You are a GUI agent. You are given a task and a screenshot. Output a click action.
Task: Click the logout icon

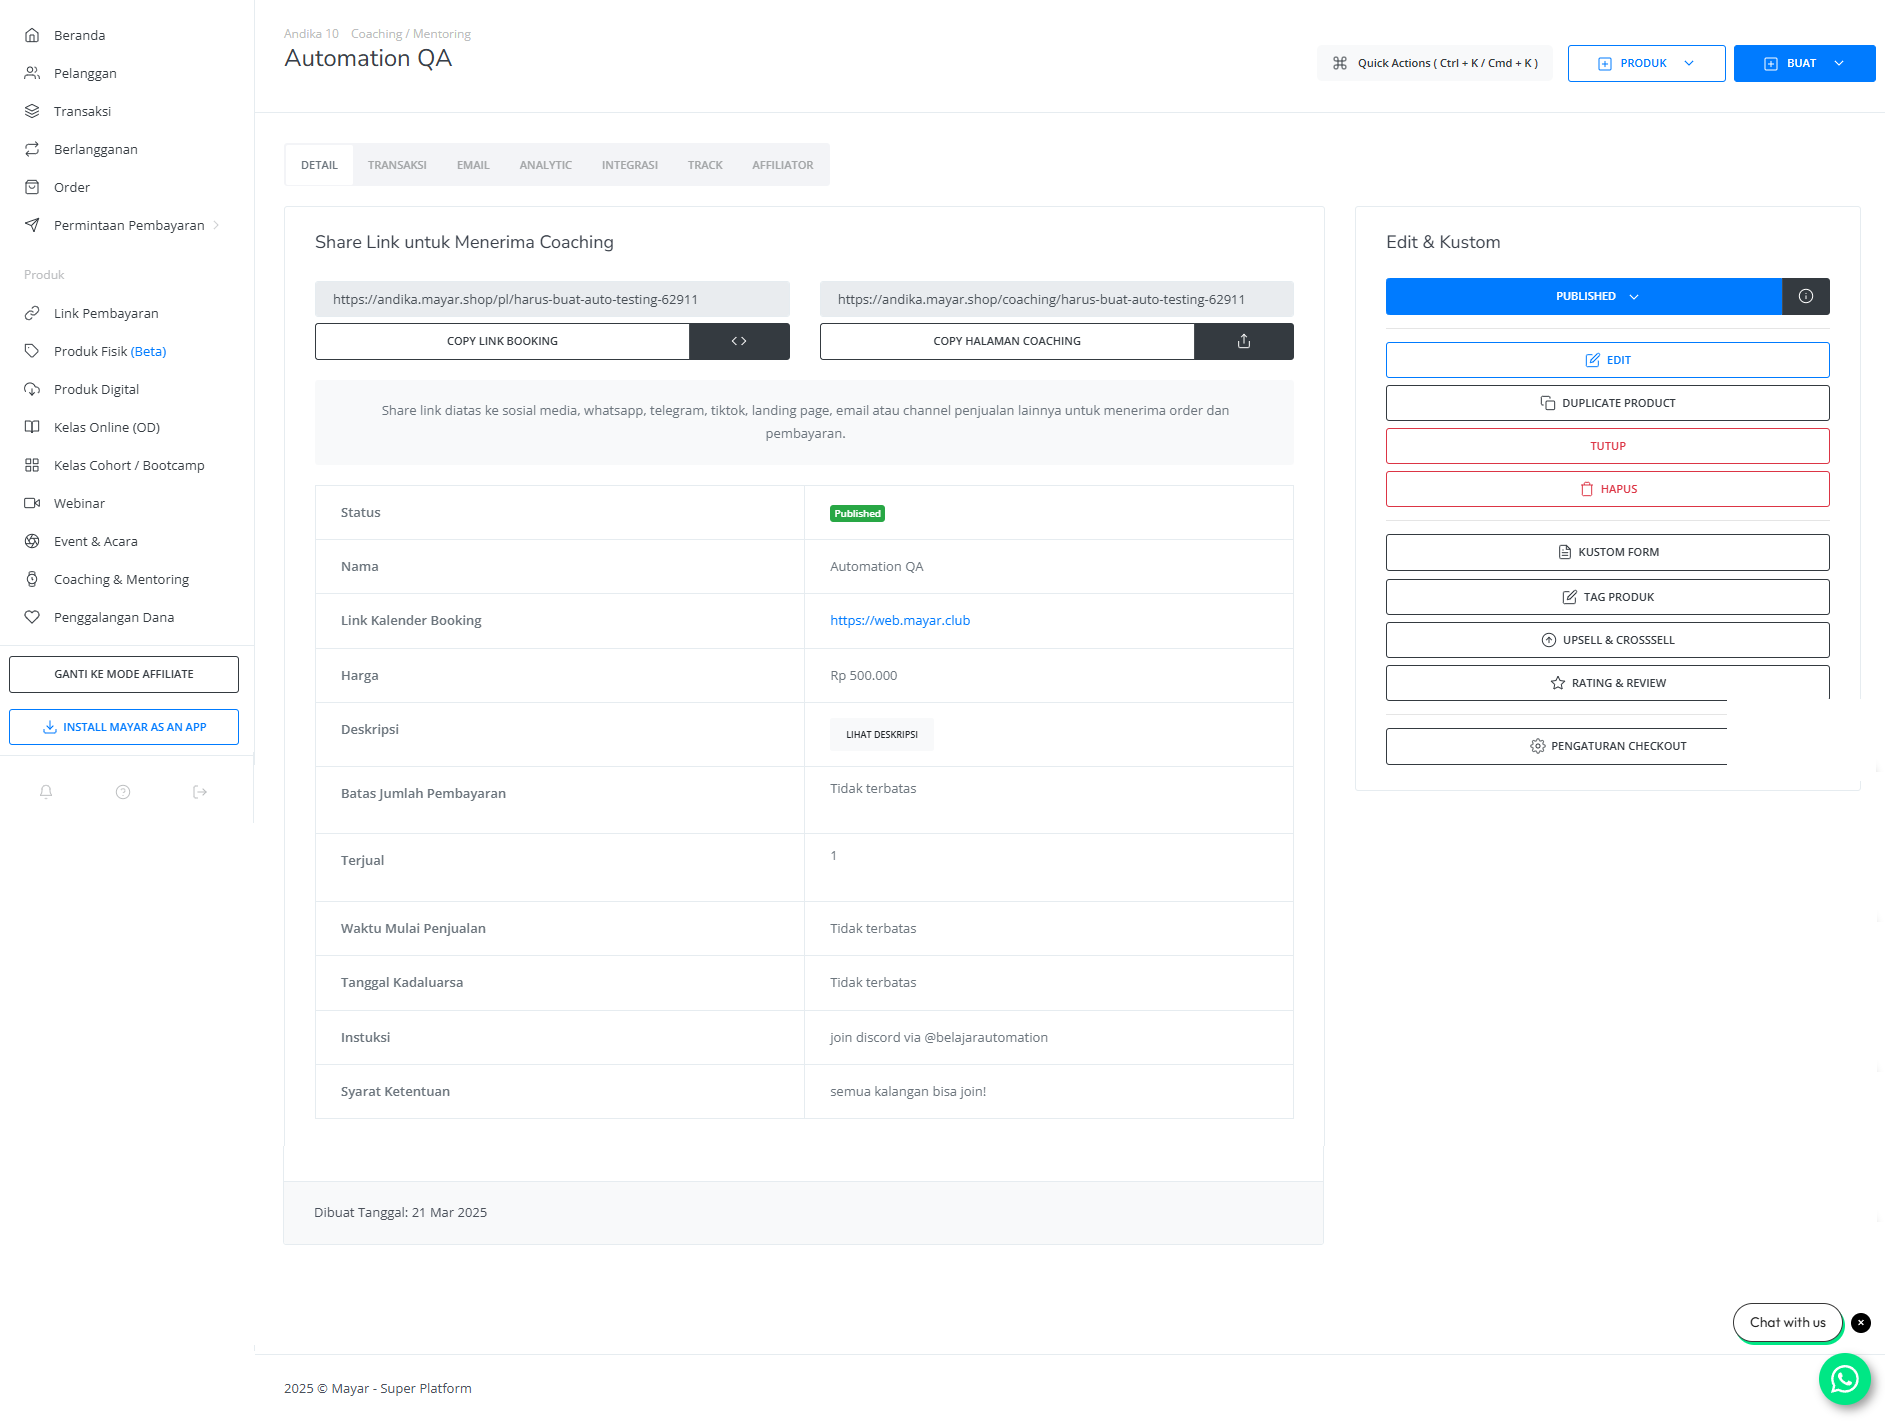click(200, 792)
